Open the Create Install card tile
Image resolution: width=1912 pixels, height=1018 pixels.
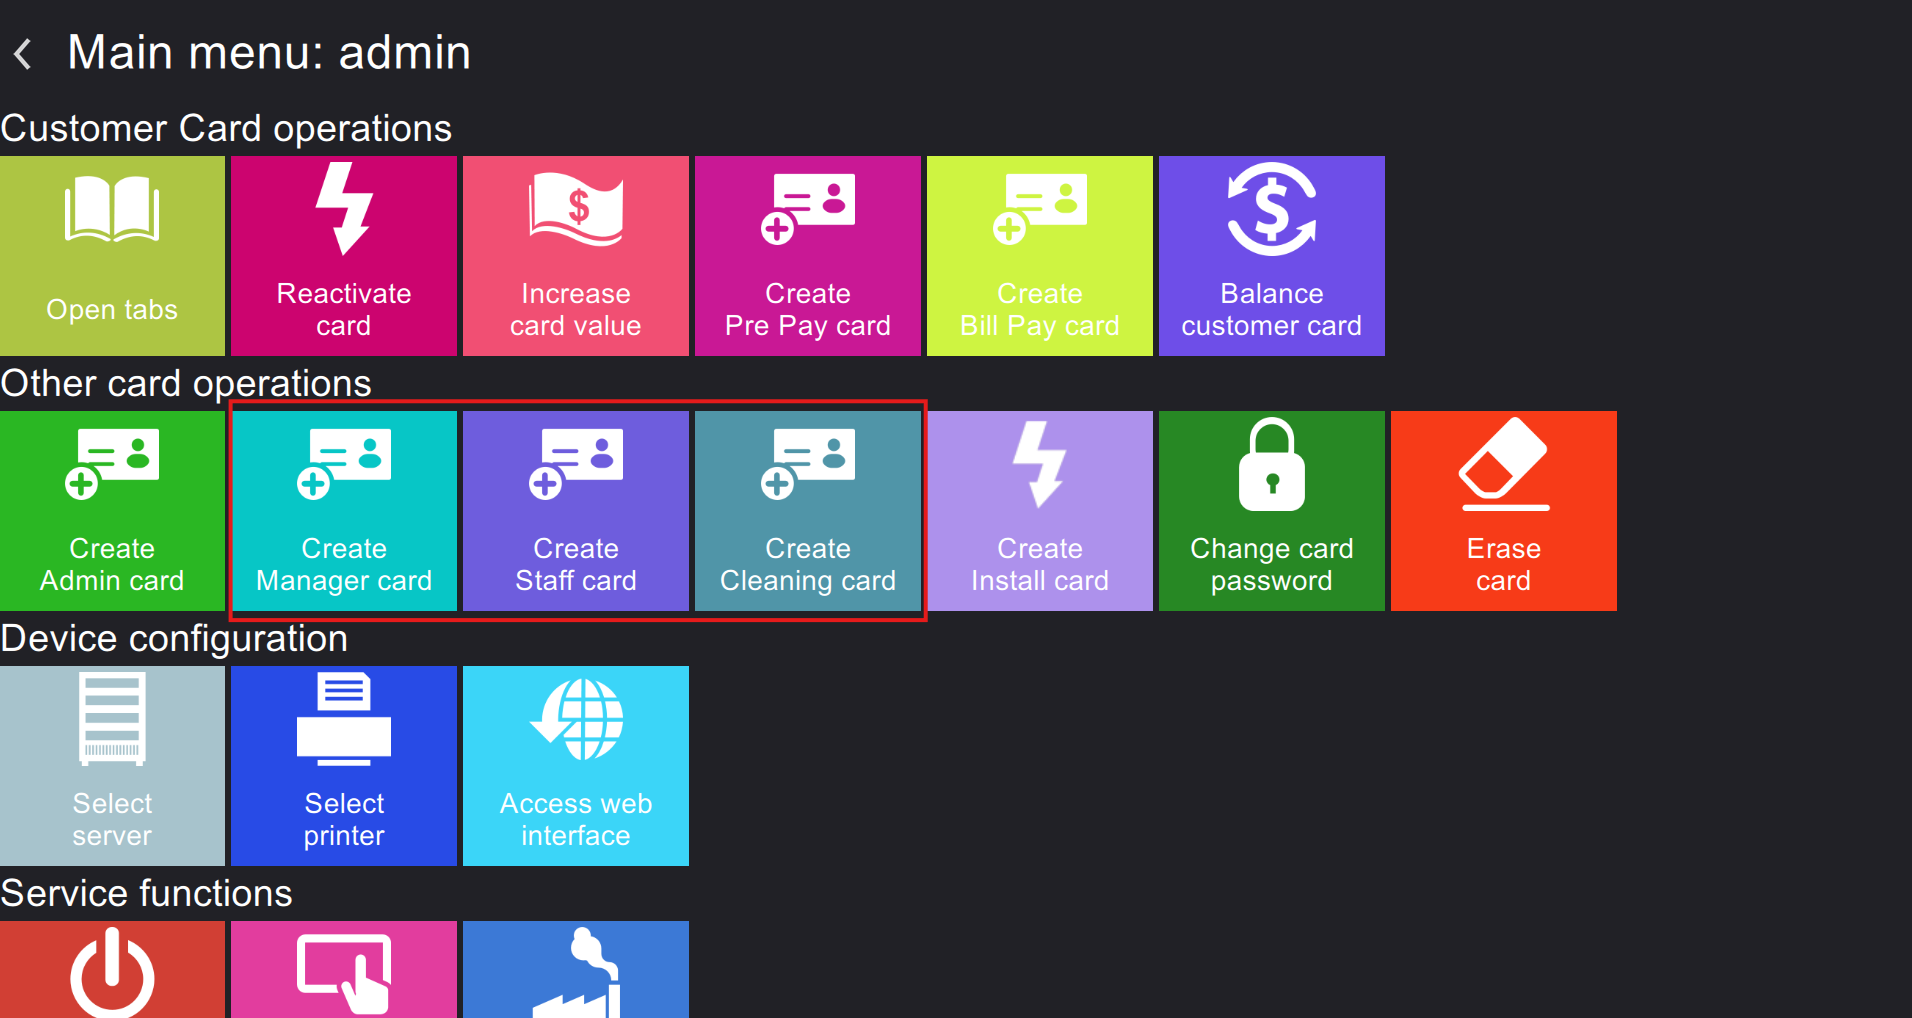click(x=1040, y=511)
